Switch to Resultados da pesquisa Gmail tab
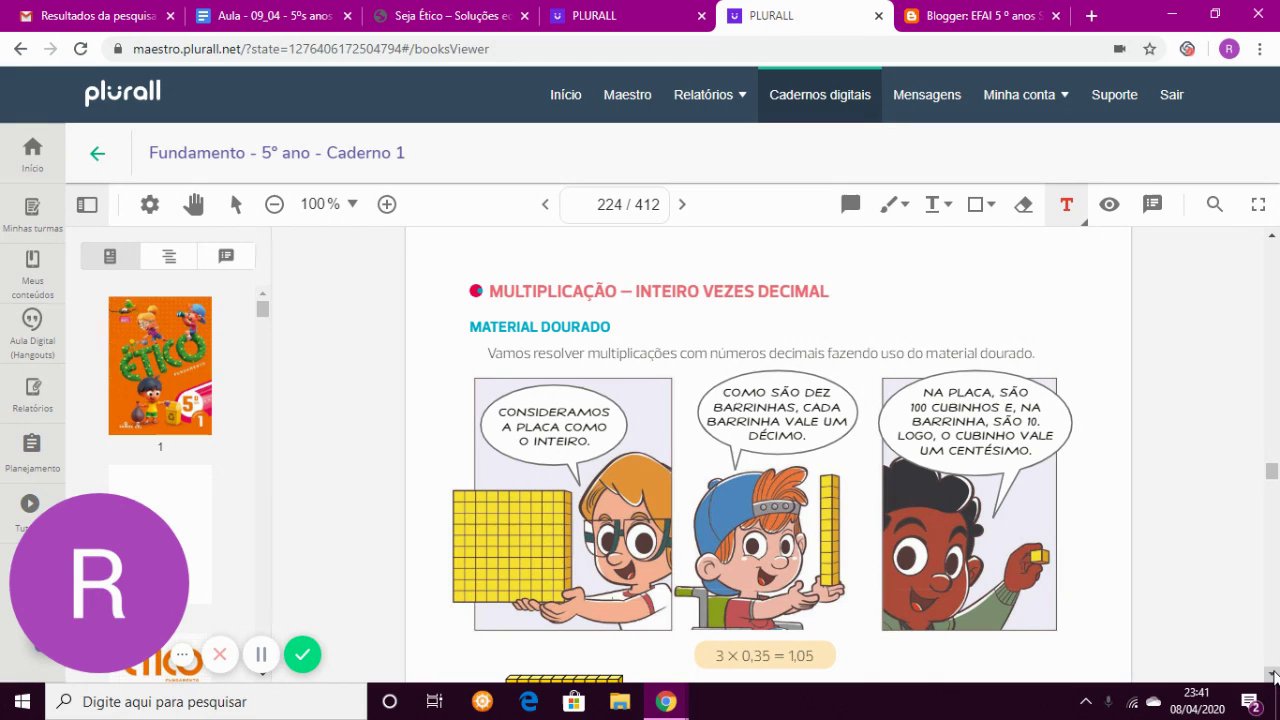The height and width of the screenshot is (720, 1280). pyautogui.click(x=97, y=16)
